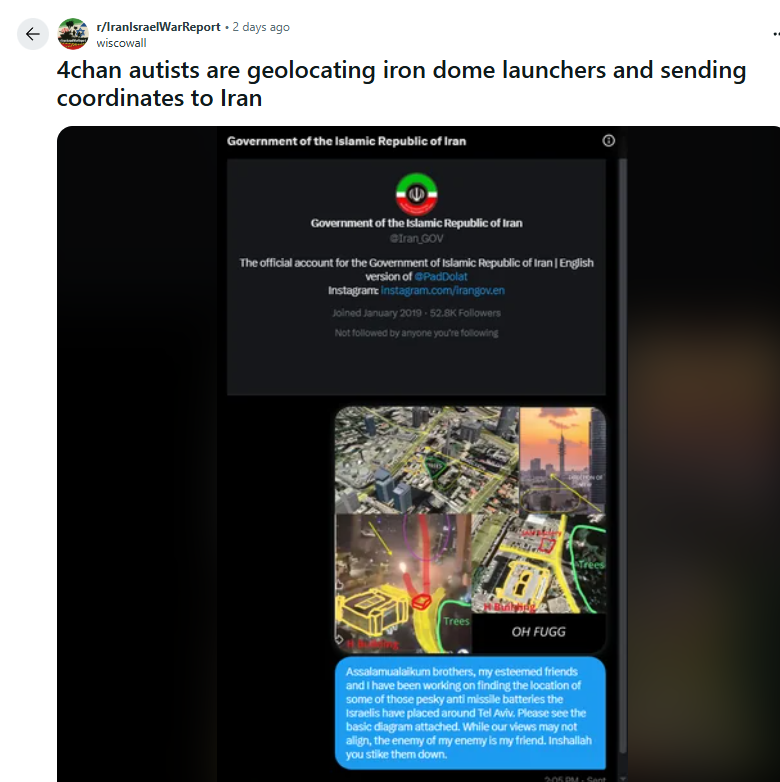The width and height of the screenshot is (780, 782).
Task: Click the post title text
Action: click(x=401, y=84)
